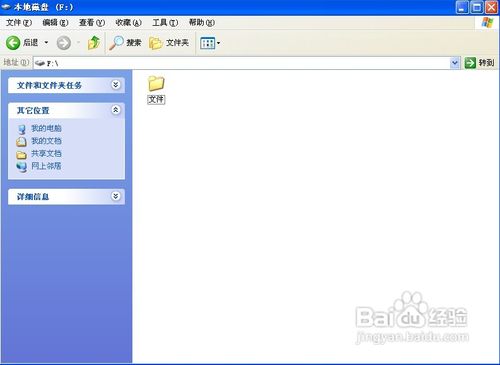Click the 搜索 text label in the toolbar

(x=134, y=43)
